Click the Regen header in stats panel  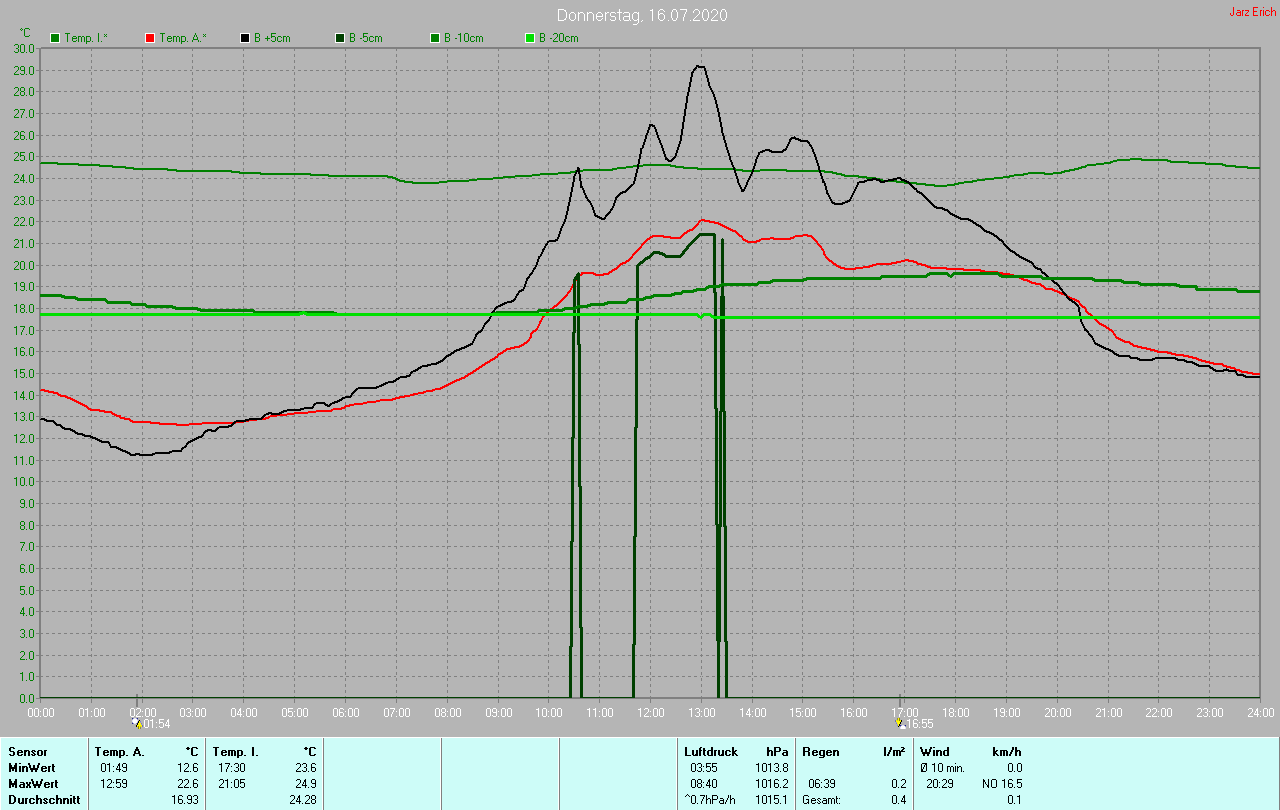point(820,752)
